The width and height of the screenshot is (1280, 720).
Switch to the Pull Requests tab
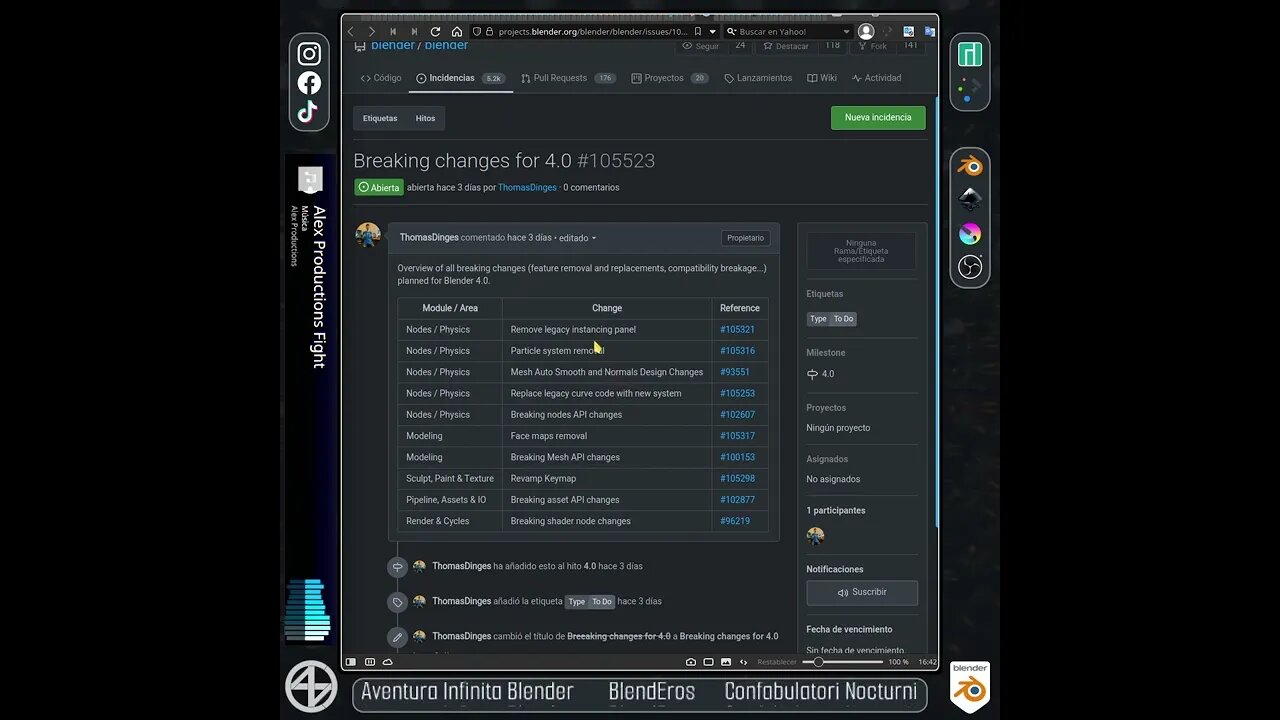point(568,78)
